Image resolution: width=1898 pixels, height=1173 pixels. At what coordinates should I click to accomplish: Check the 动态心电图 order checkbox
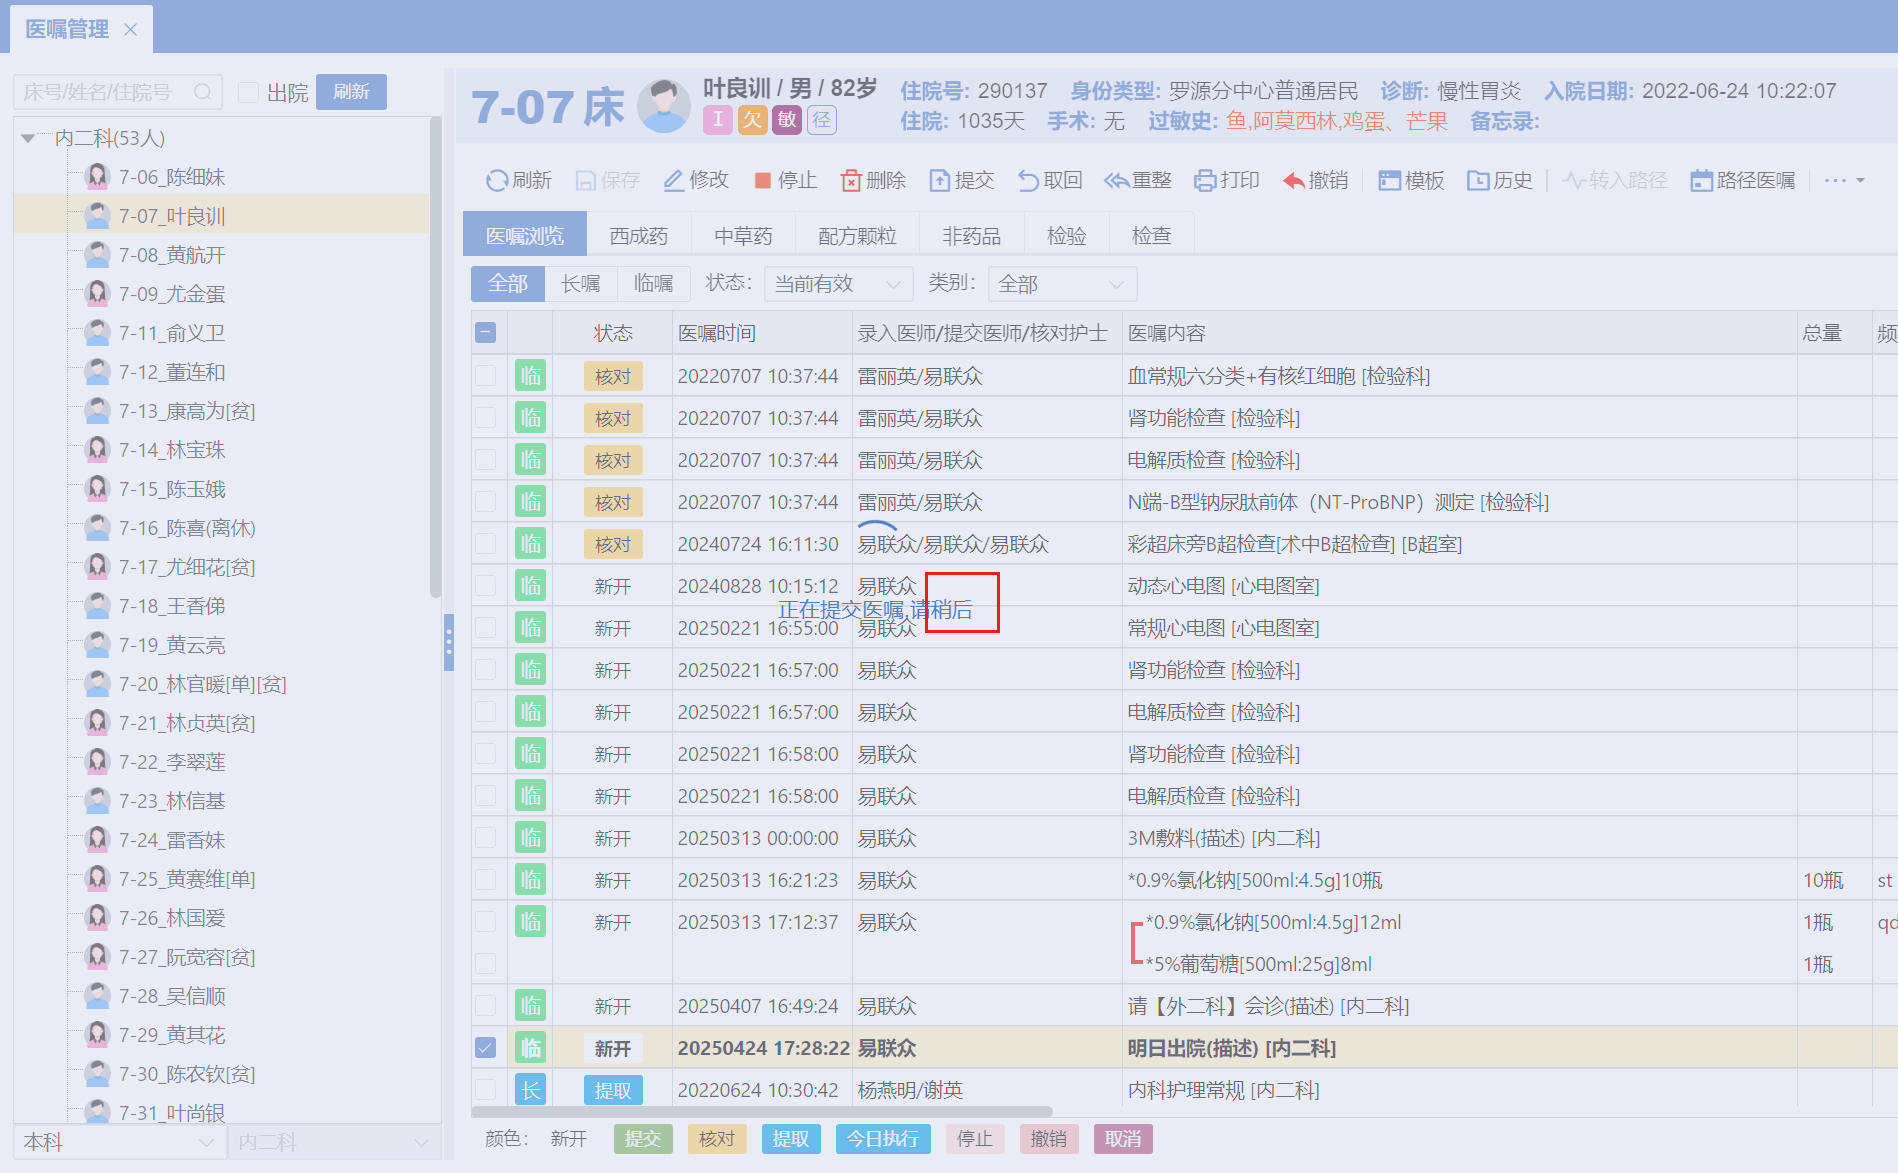(x=486, y=586)
